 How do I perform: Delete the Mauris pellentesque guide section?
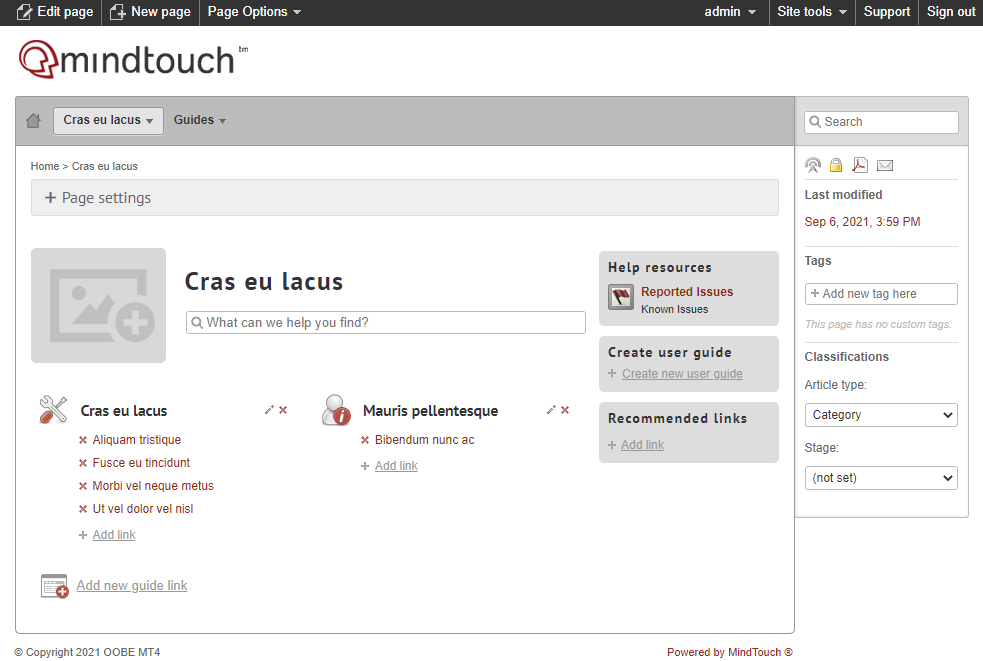click(565, 410)
